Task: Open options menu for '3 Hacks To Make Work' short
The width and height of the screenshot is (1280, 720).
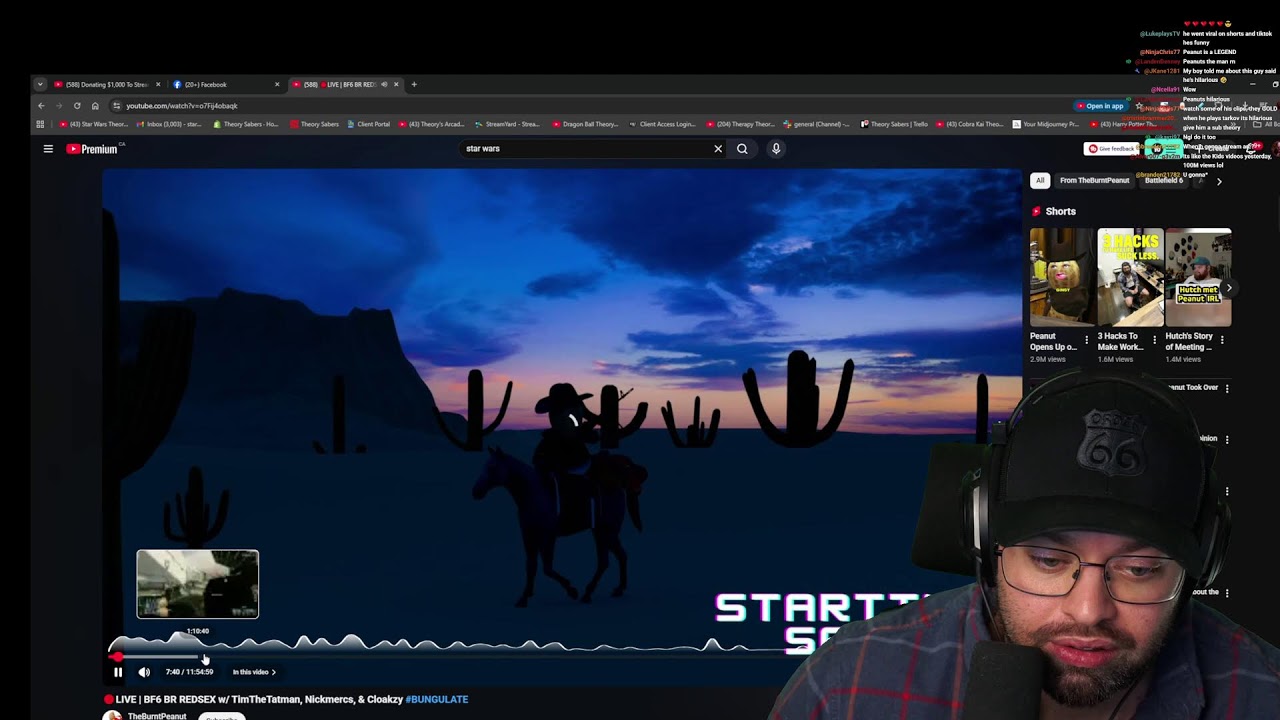Action: pos(1155,341)
